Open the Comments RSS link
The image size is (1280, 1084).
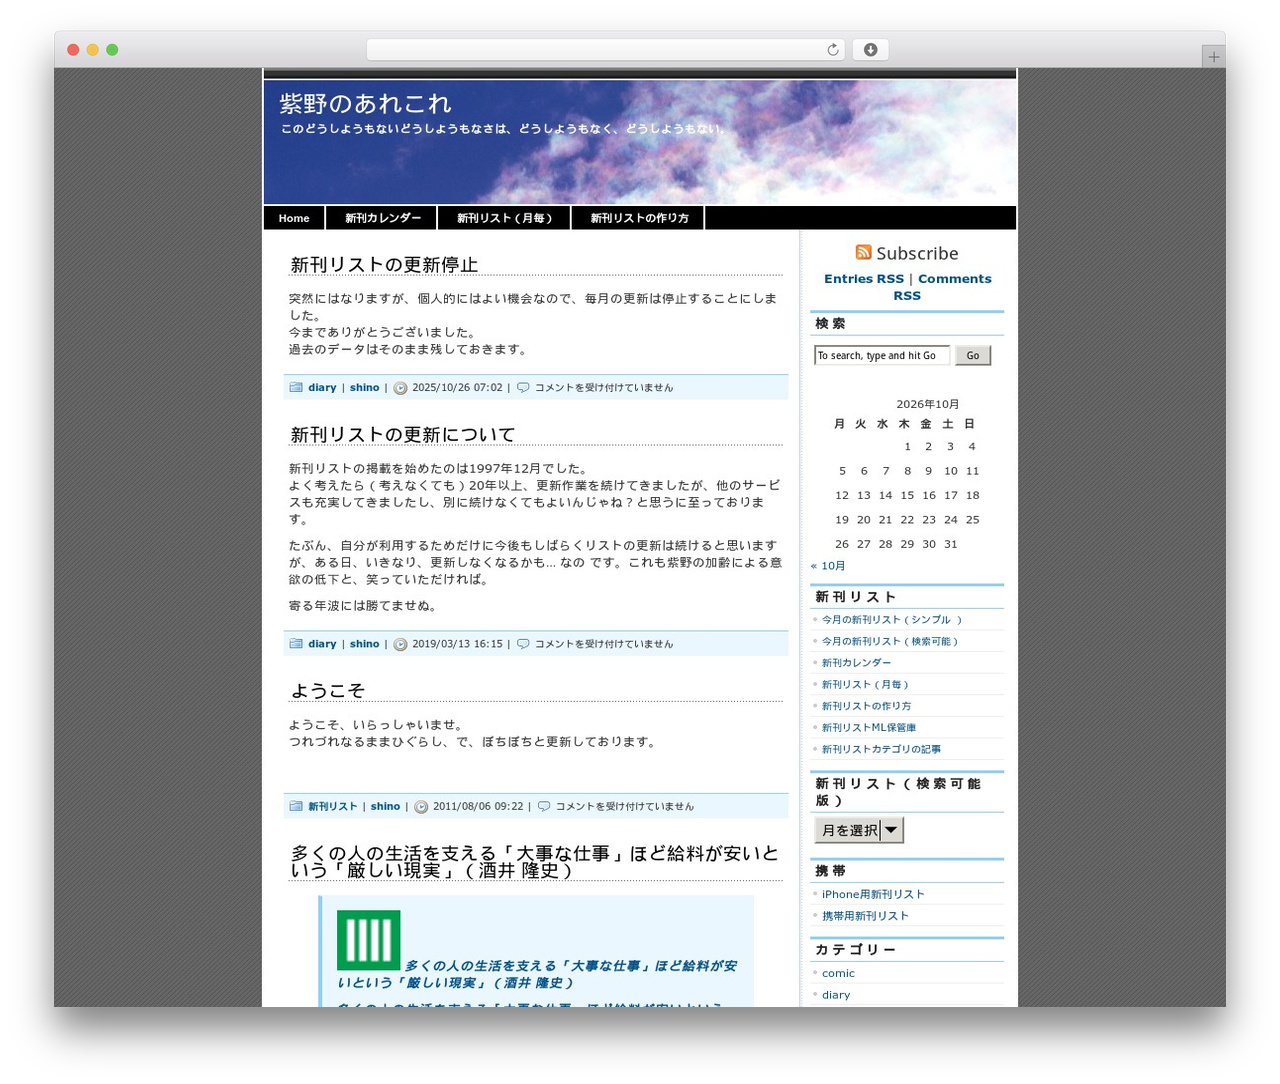(942, 287)
